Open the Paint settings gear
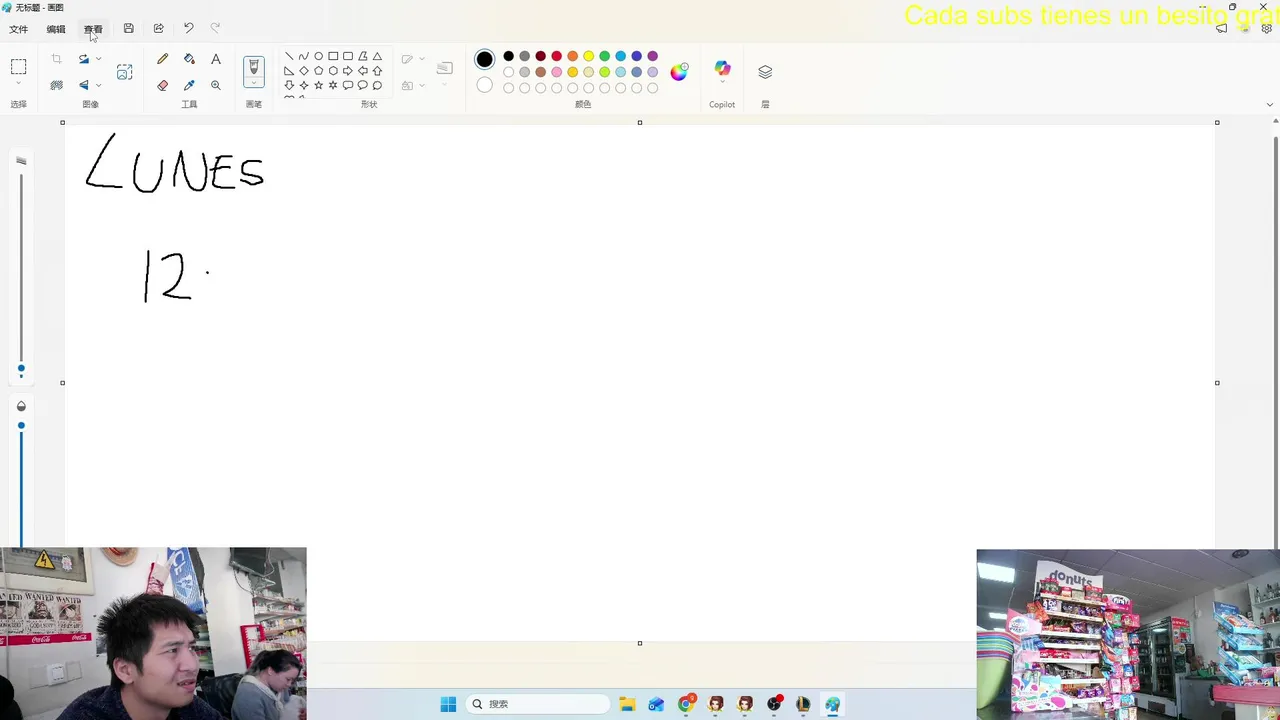Screen dimensions: 1280x720 pyautogui.click(x=1266, y=28)
